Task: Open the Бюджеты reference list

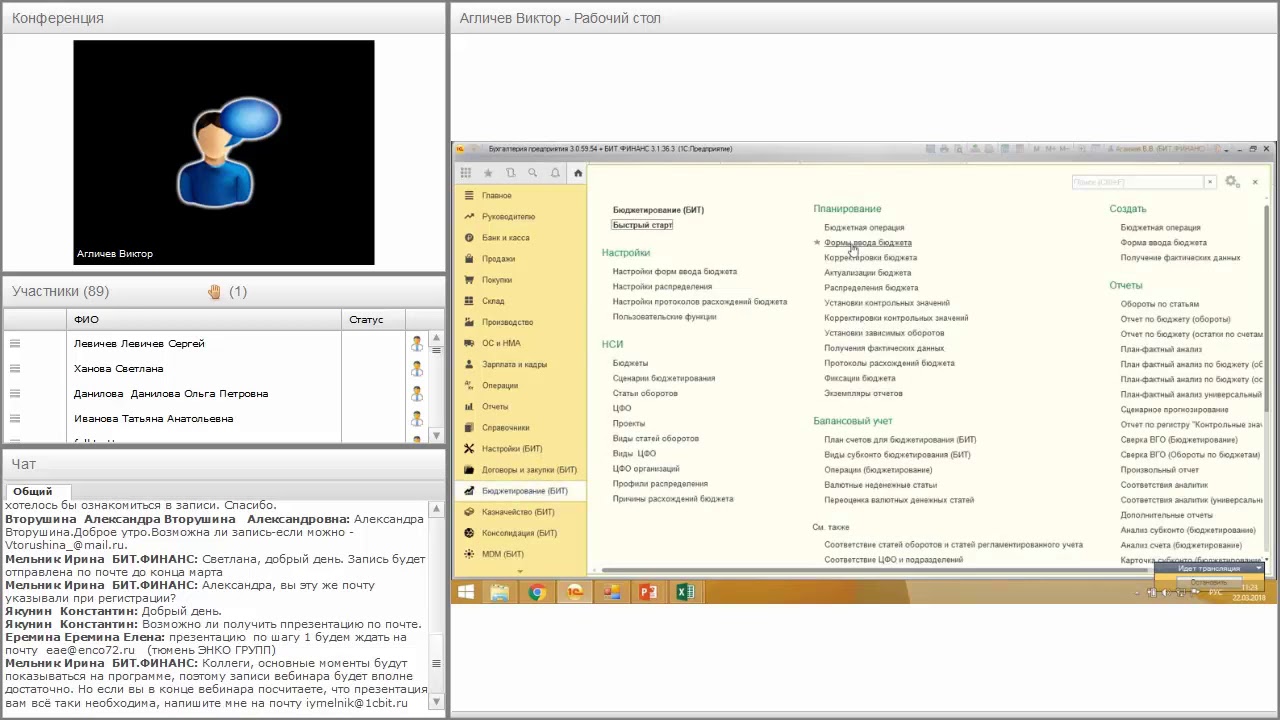Action: 630,363
